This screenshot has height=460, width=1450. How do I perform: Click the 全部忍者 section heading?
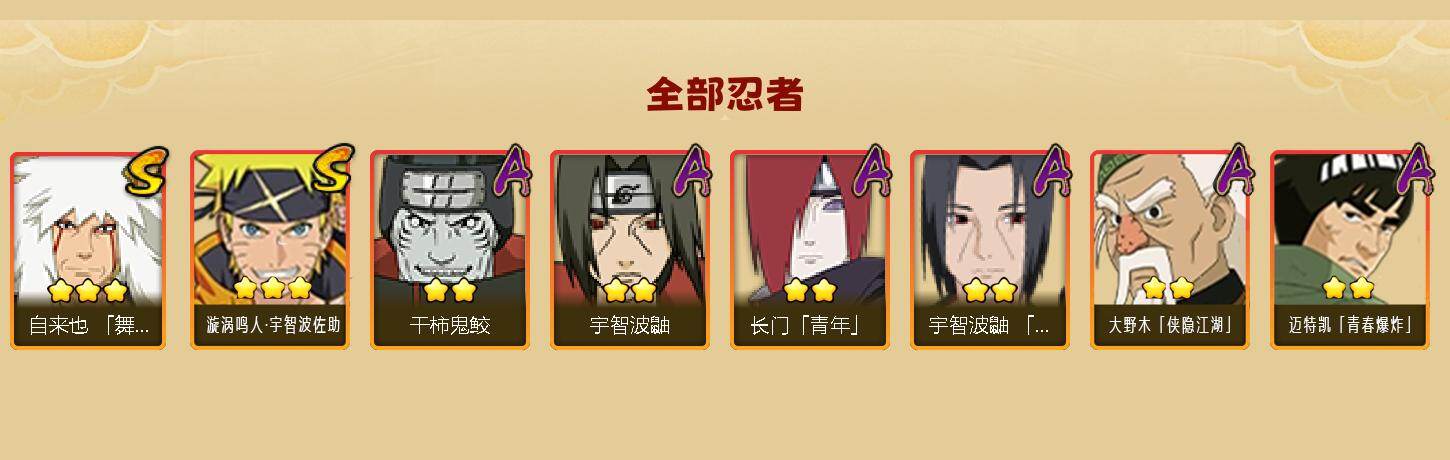tap(725, 94)
